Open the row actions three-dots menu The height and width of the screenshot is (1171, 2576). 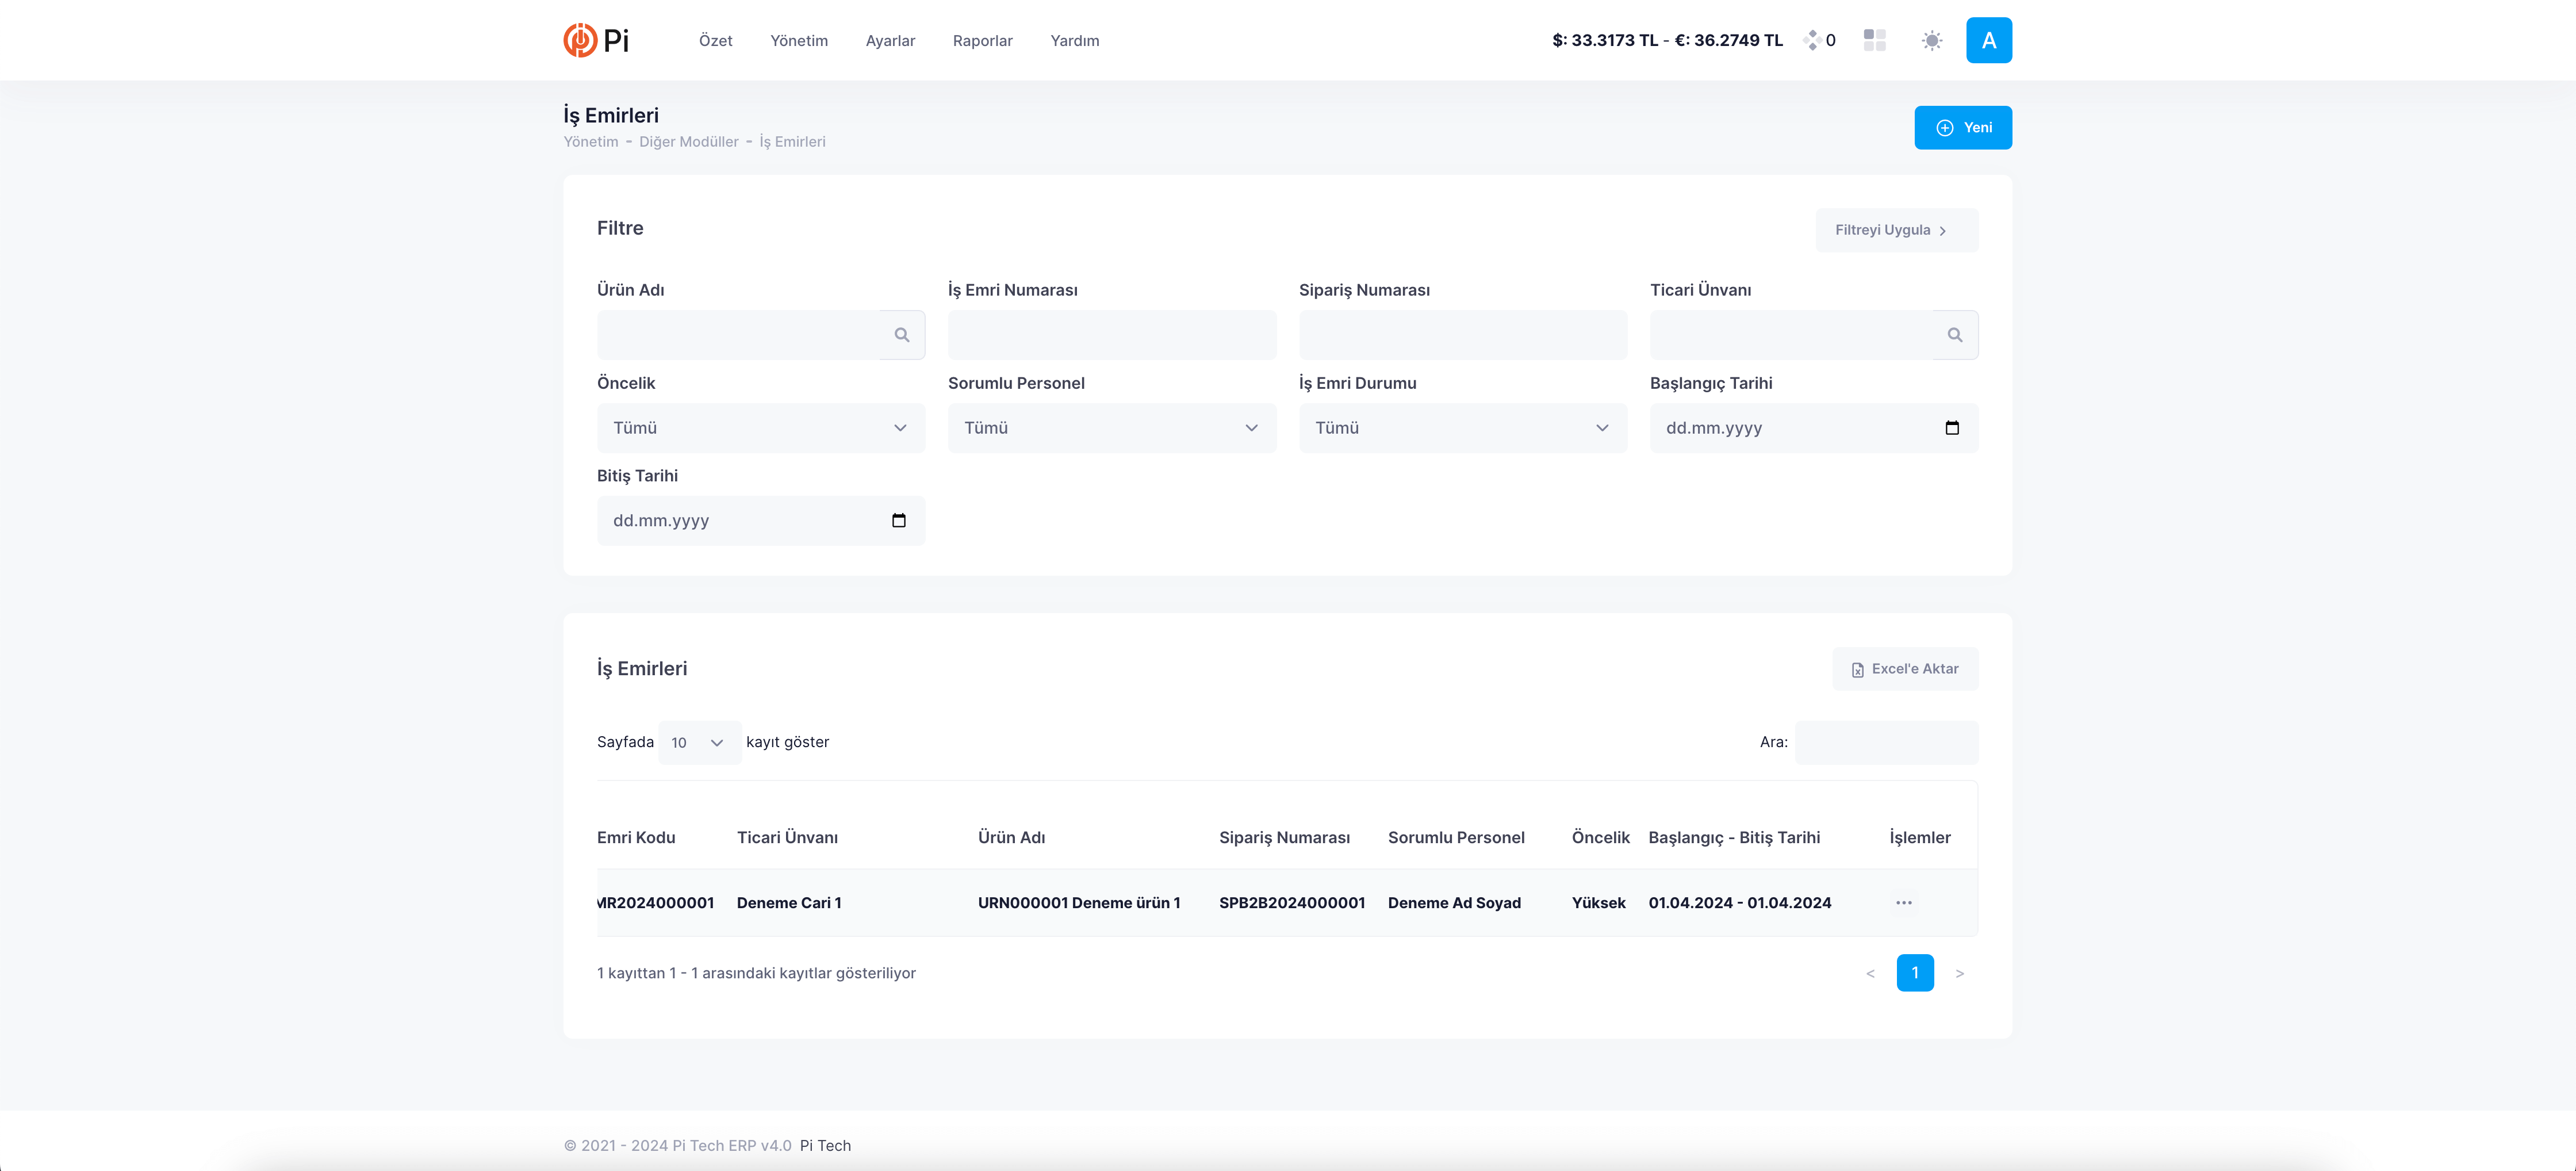point(1903,903)
